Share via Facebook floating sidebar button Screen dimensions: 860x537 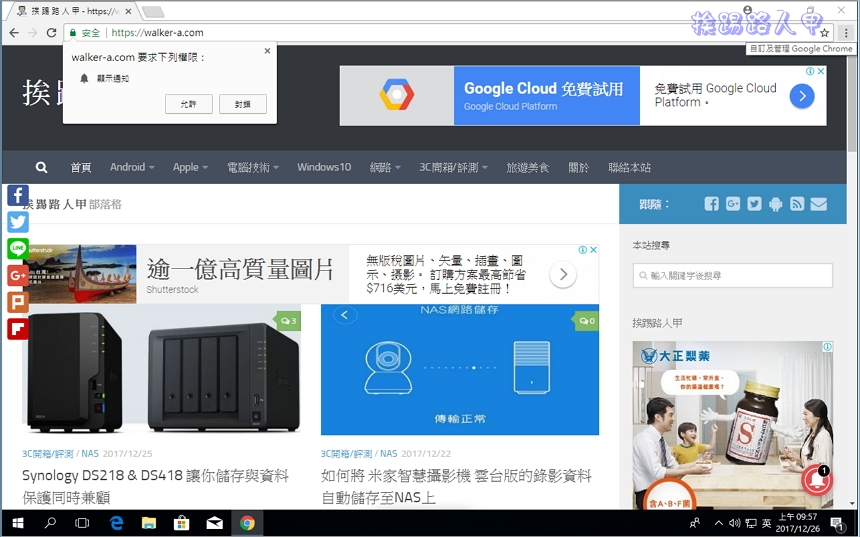(x=18, y=195)
